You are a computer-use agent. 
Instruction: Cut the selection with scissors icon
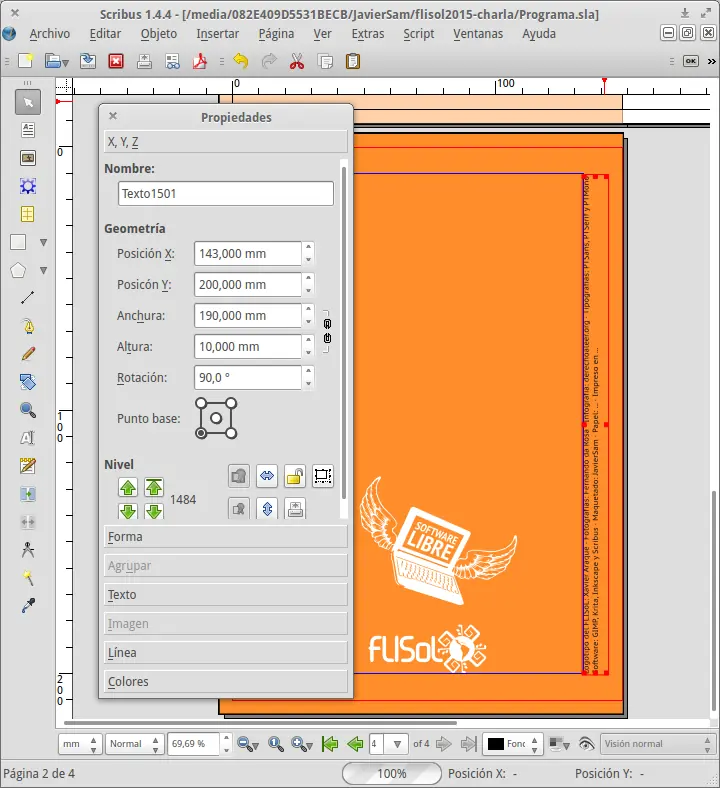(x=297, y=61)
